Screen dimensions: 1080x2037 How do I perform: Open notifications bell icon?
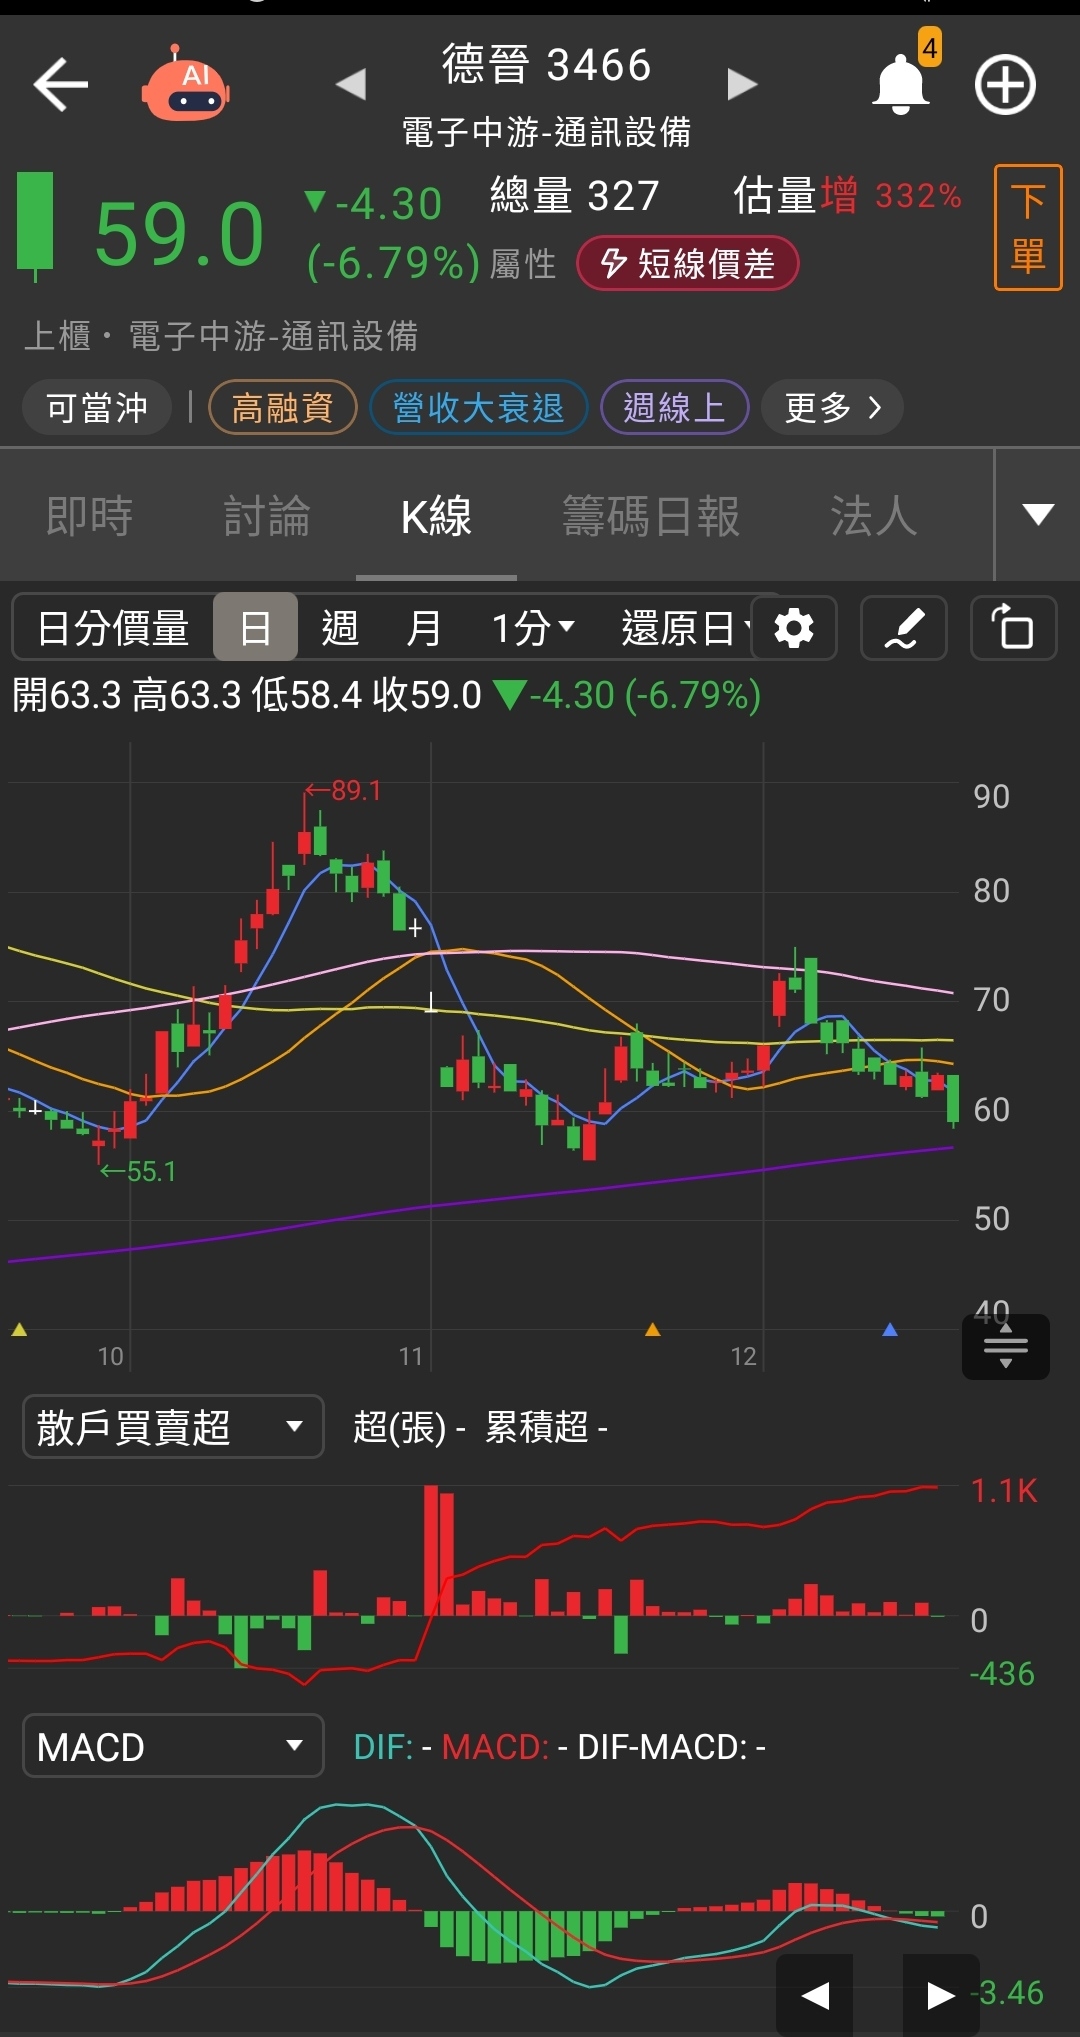[901, 85]
